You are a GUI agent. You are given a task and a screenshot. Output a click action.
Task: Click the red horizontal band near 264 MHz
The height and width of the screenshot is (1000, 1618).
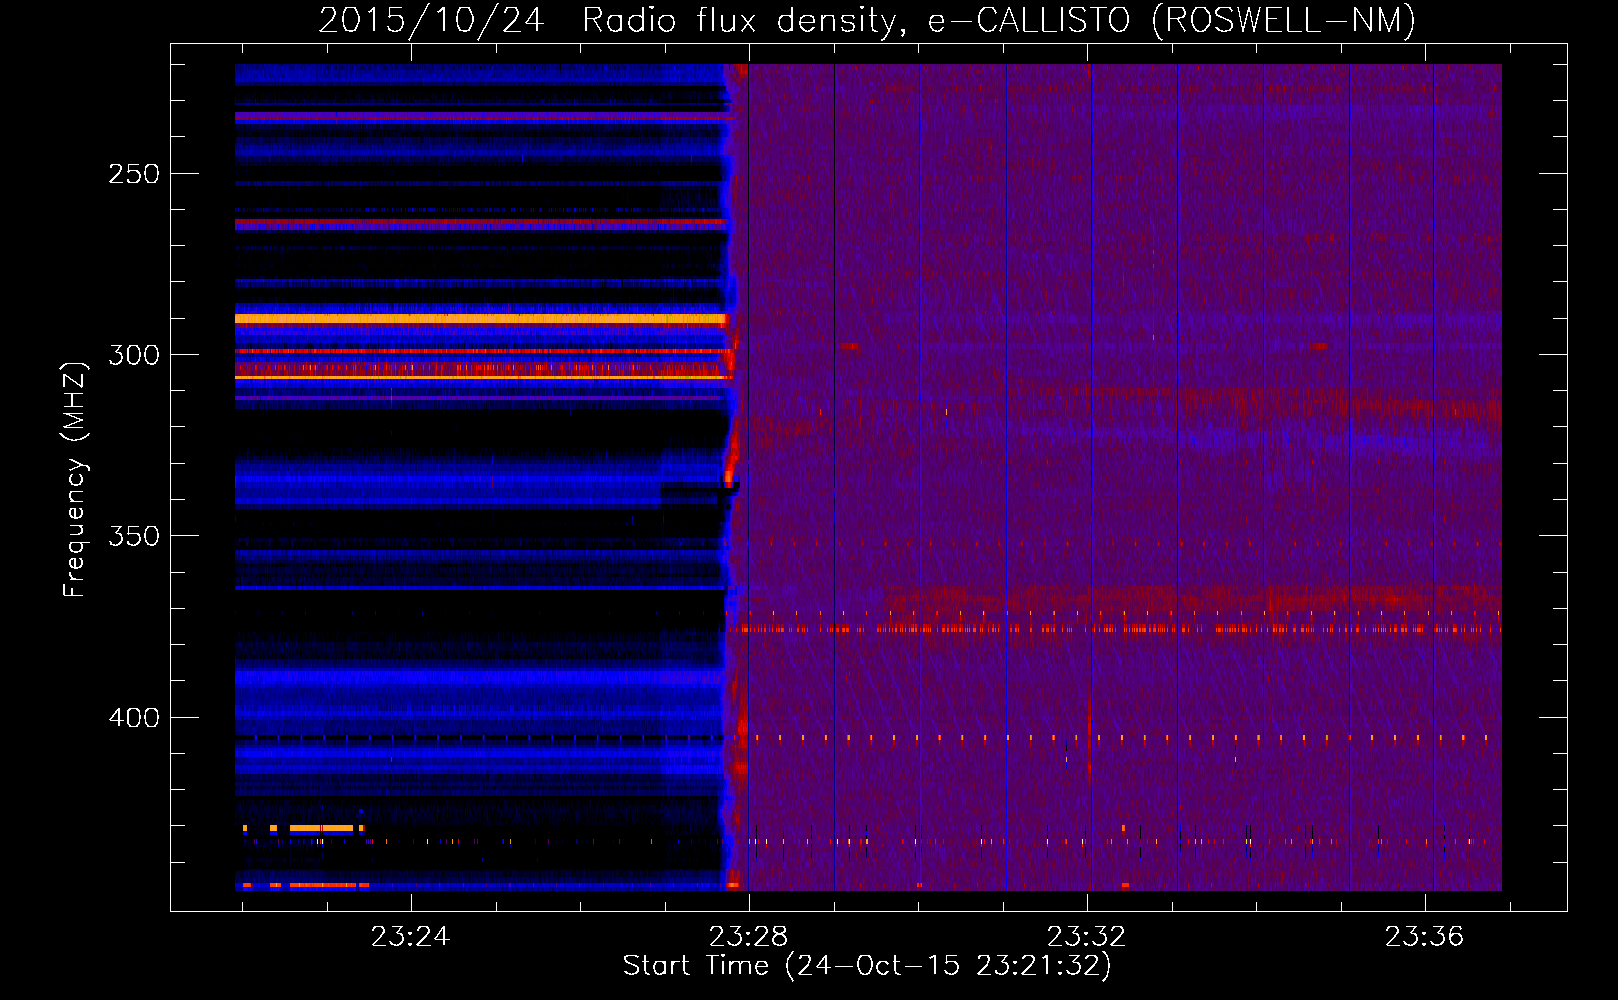480,223
